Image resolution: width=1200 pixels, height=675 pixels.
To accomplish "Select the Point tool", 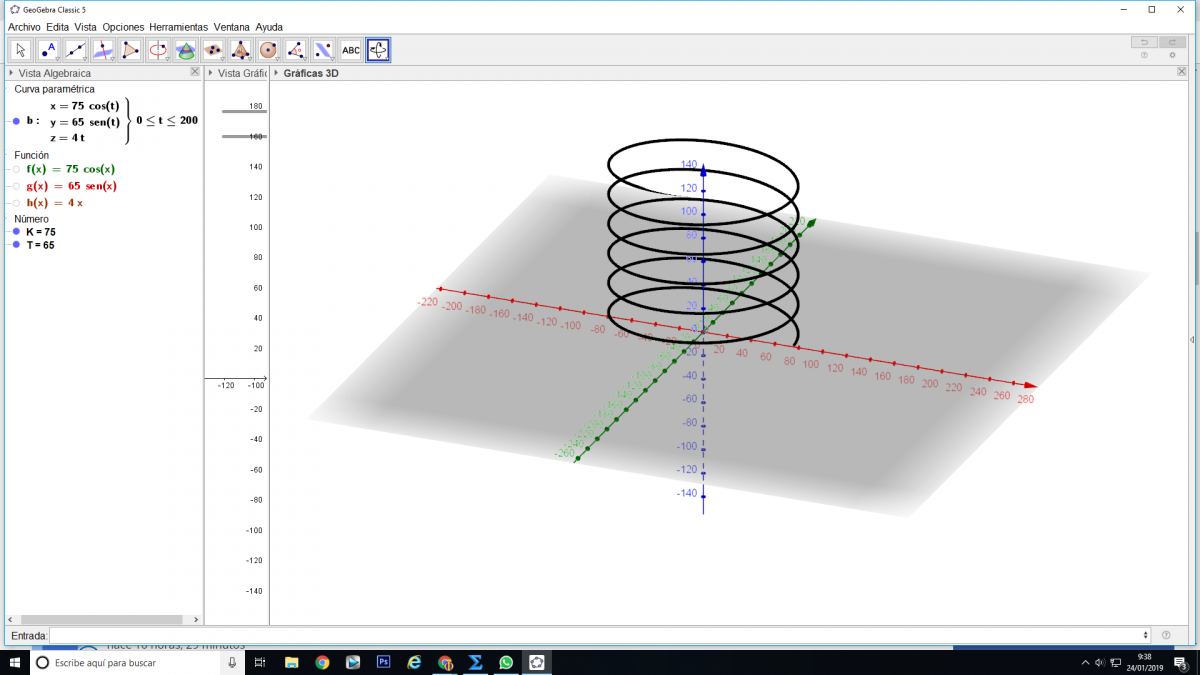I will coord(48,50).
